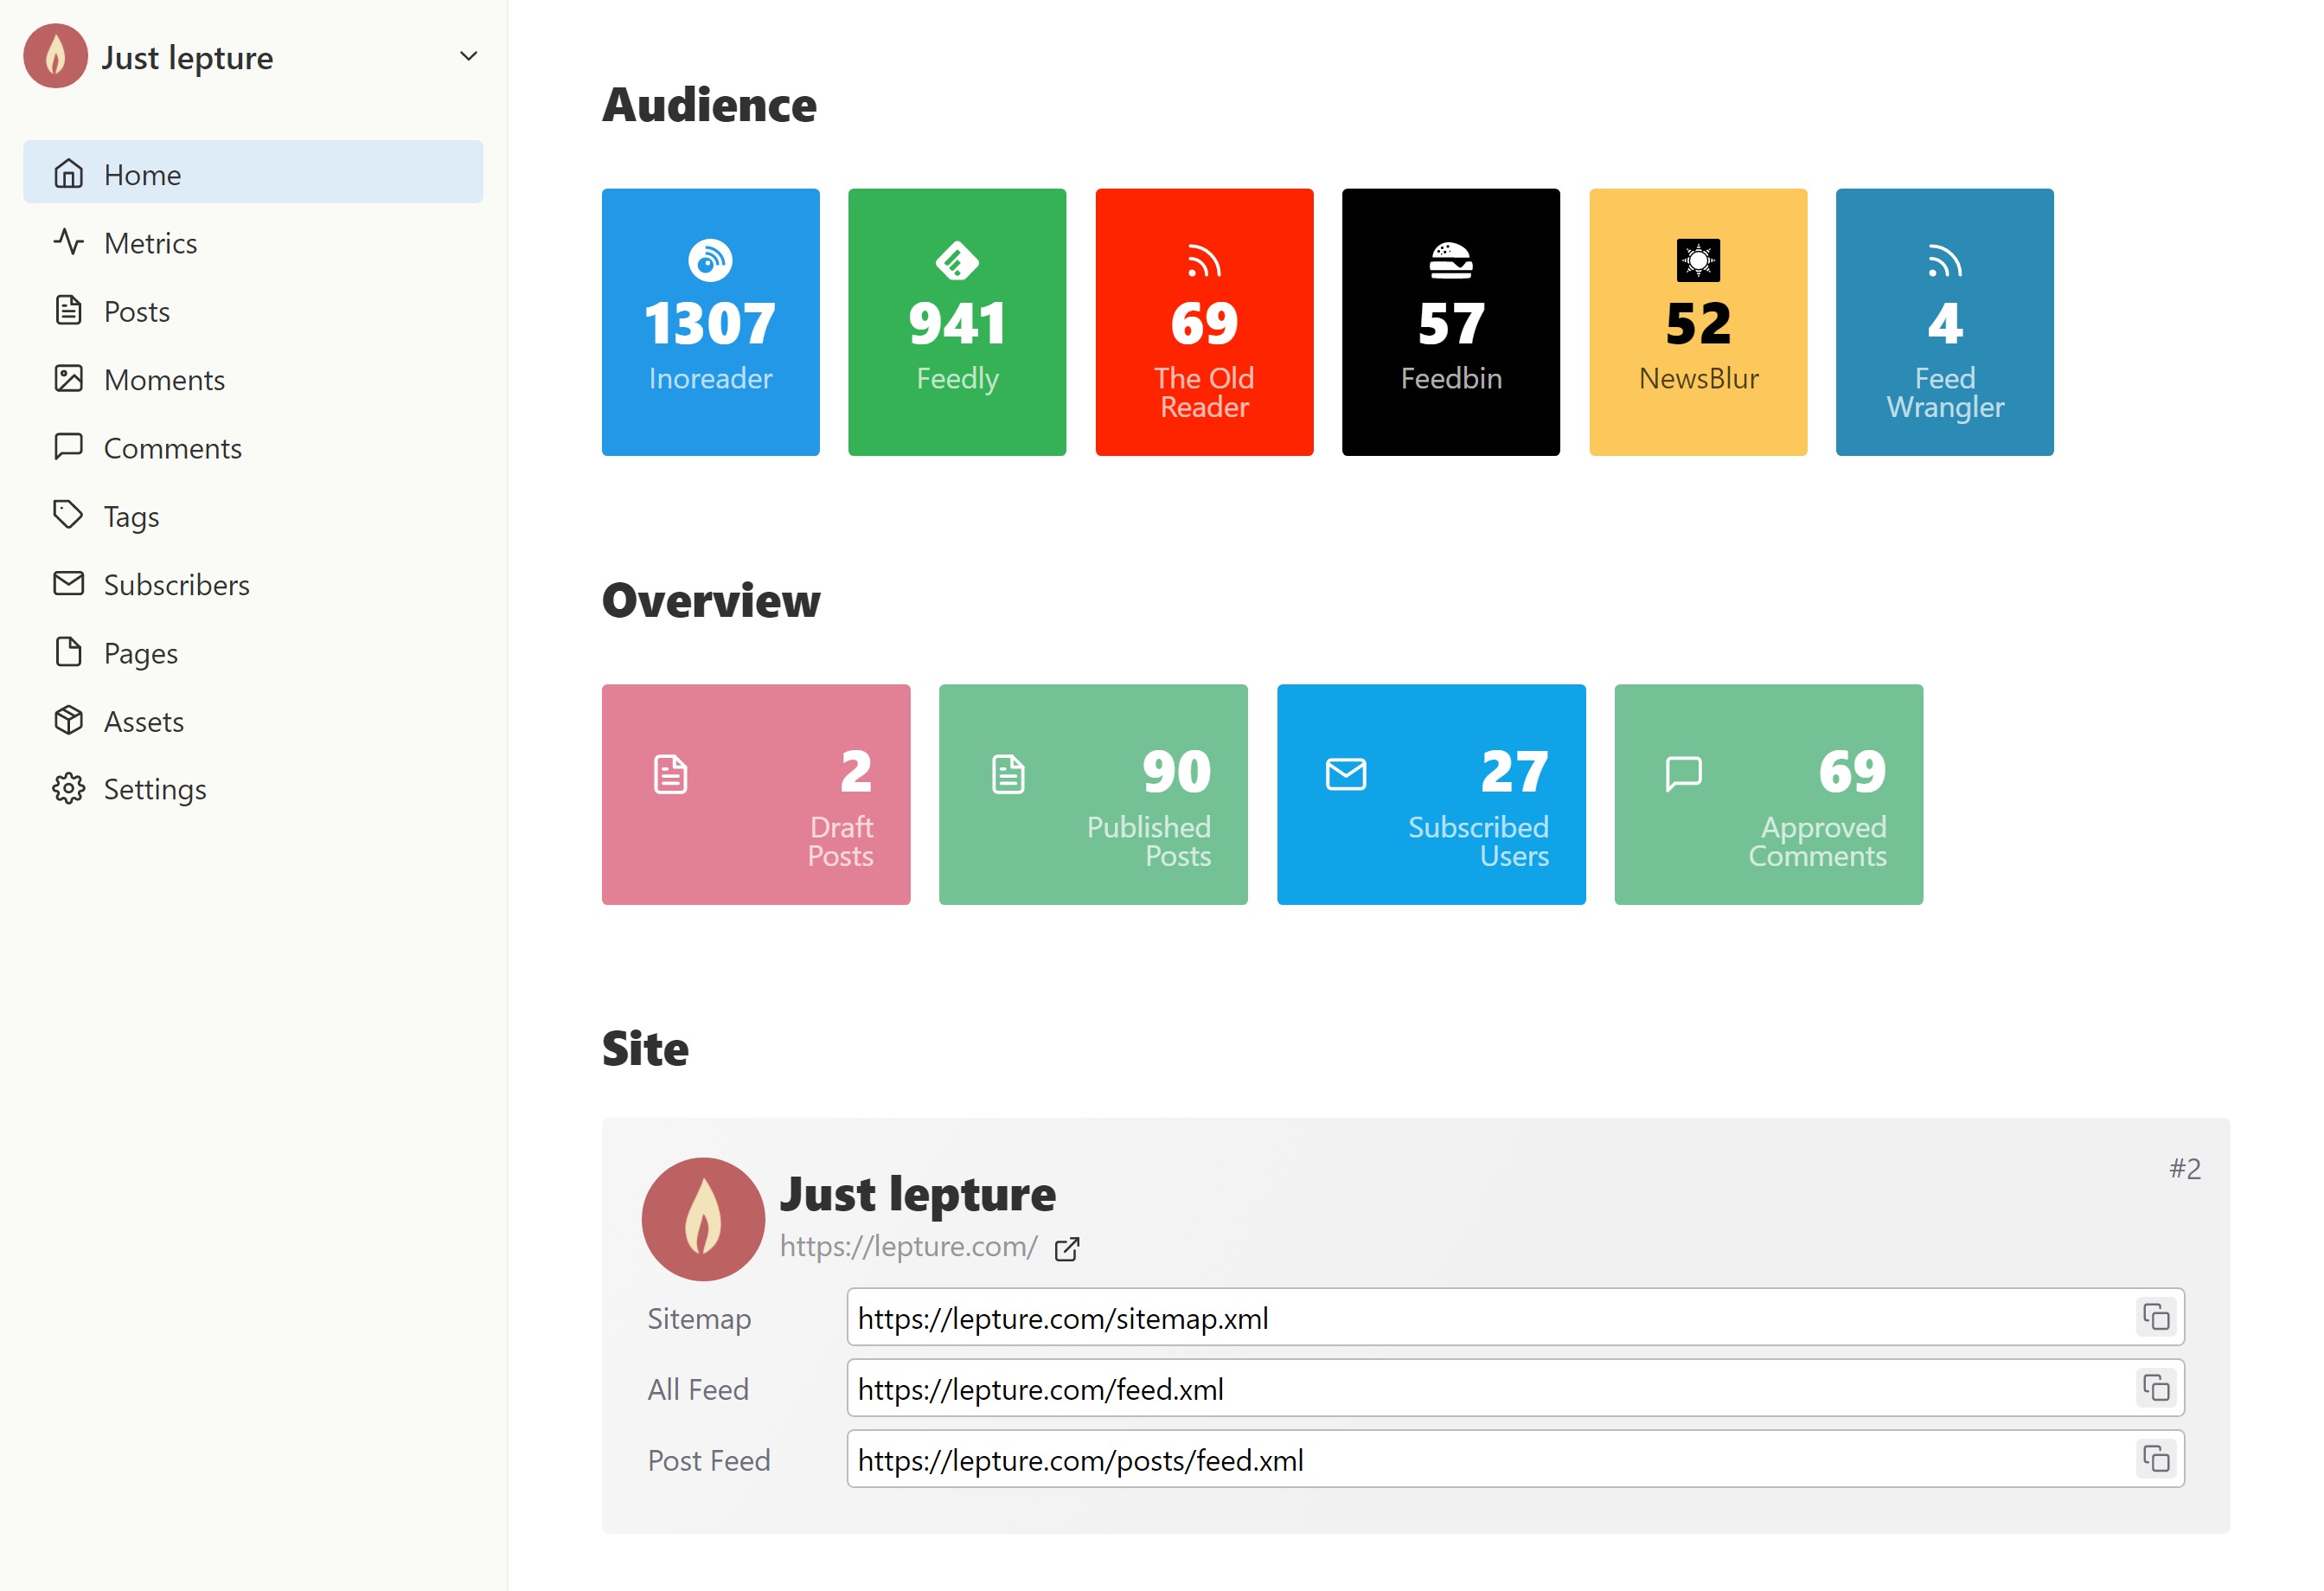Open the Subscribed Users overview card

[x=1431, y=794]
